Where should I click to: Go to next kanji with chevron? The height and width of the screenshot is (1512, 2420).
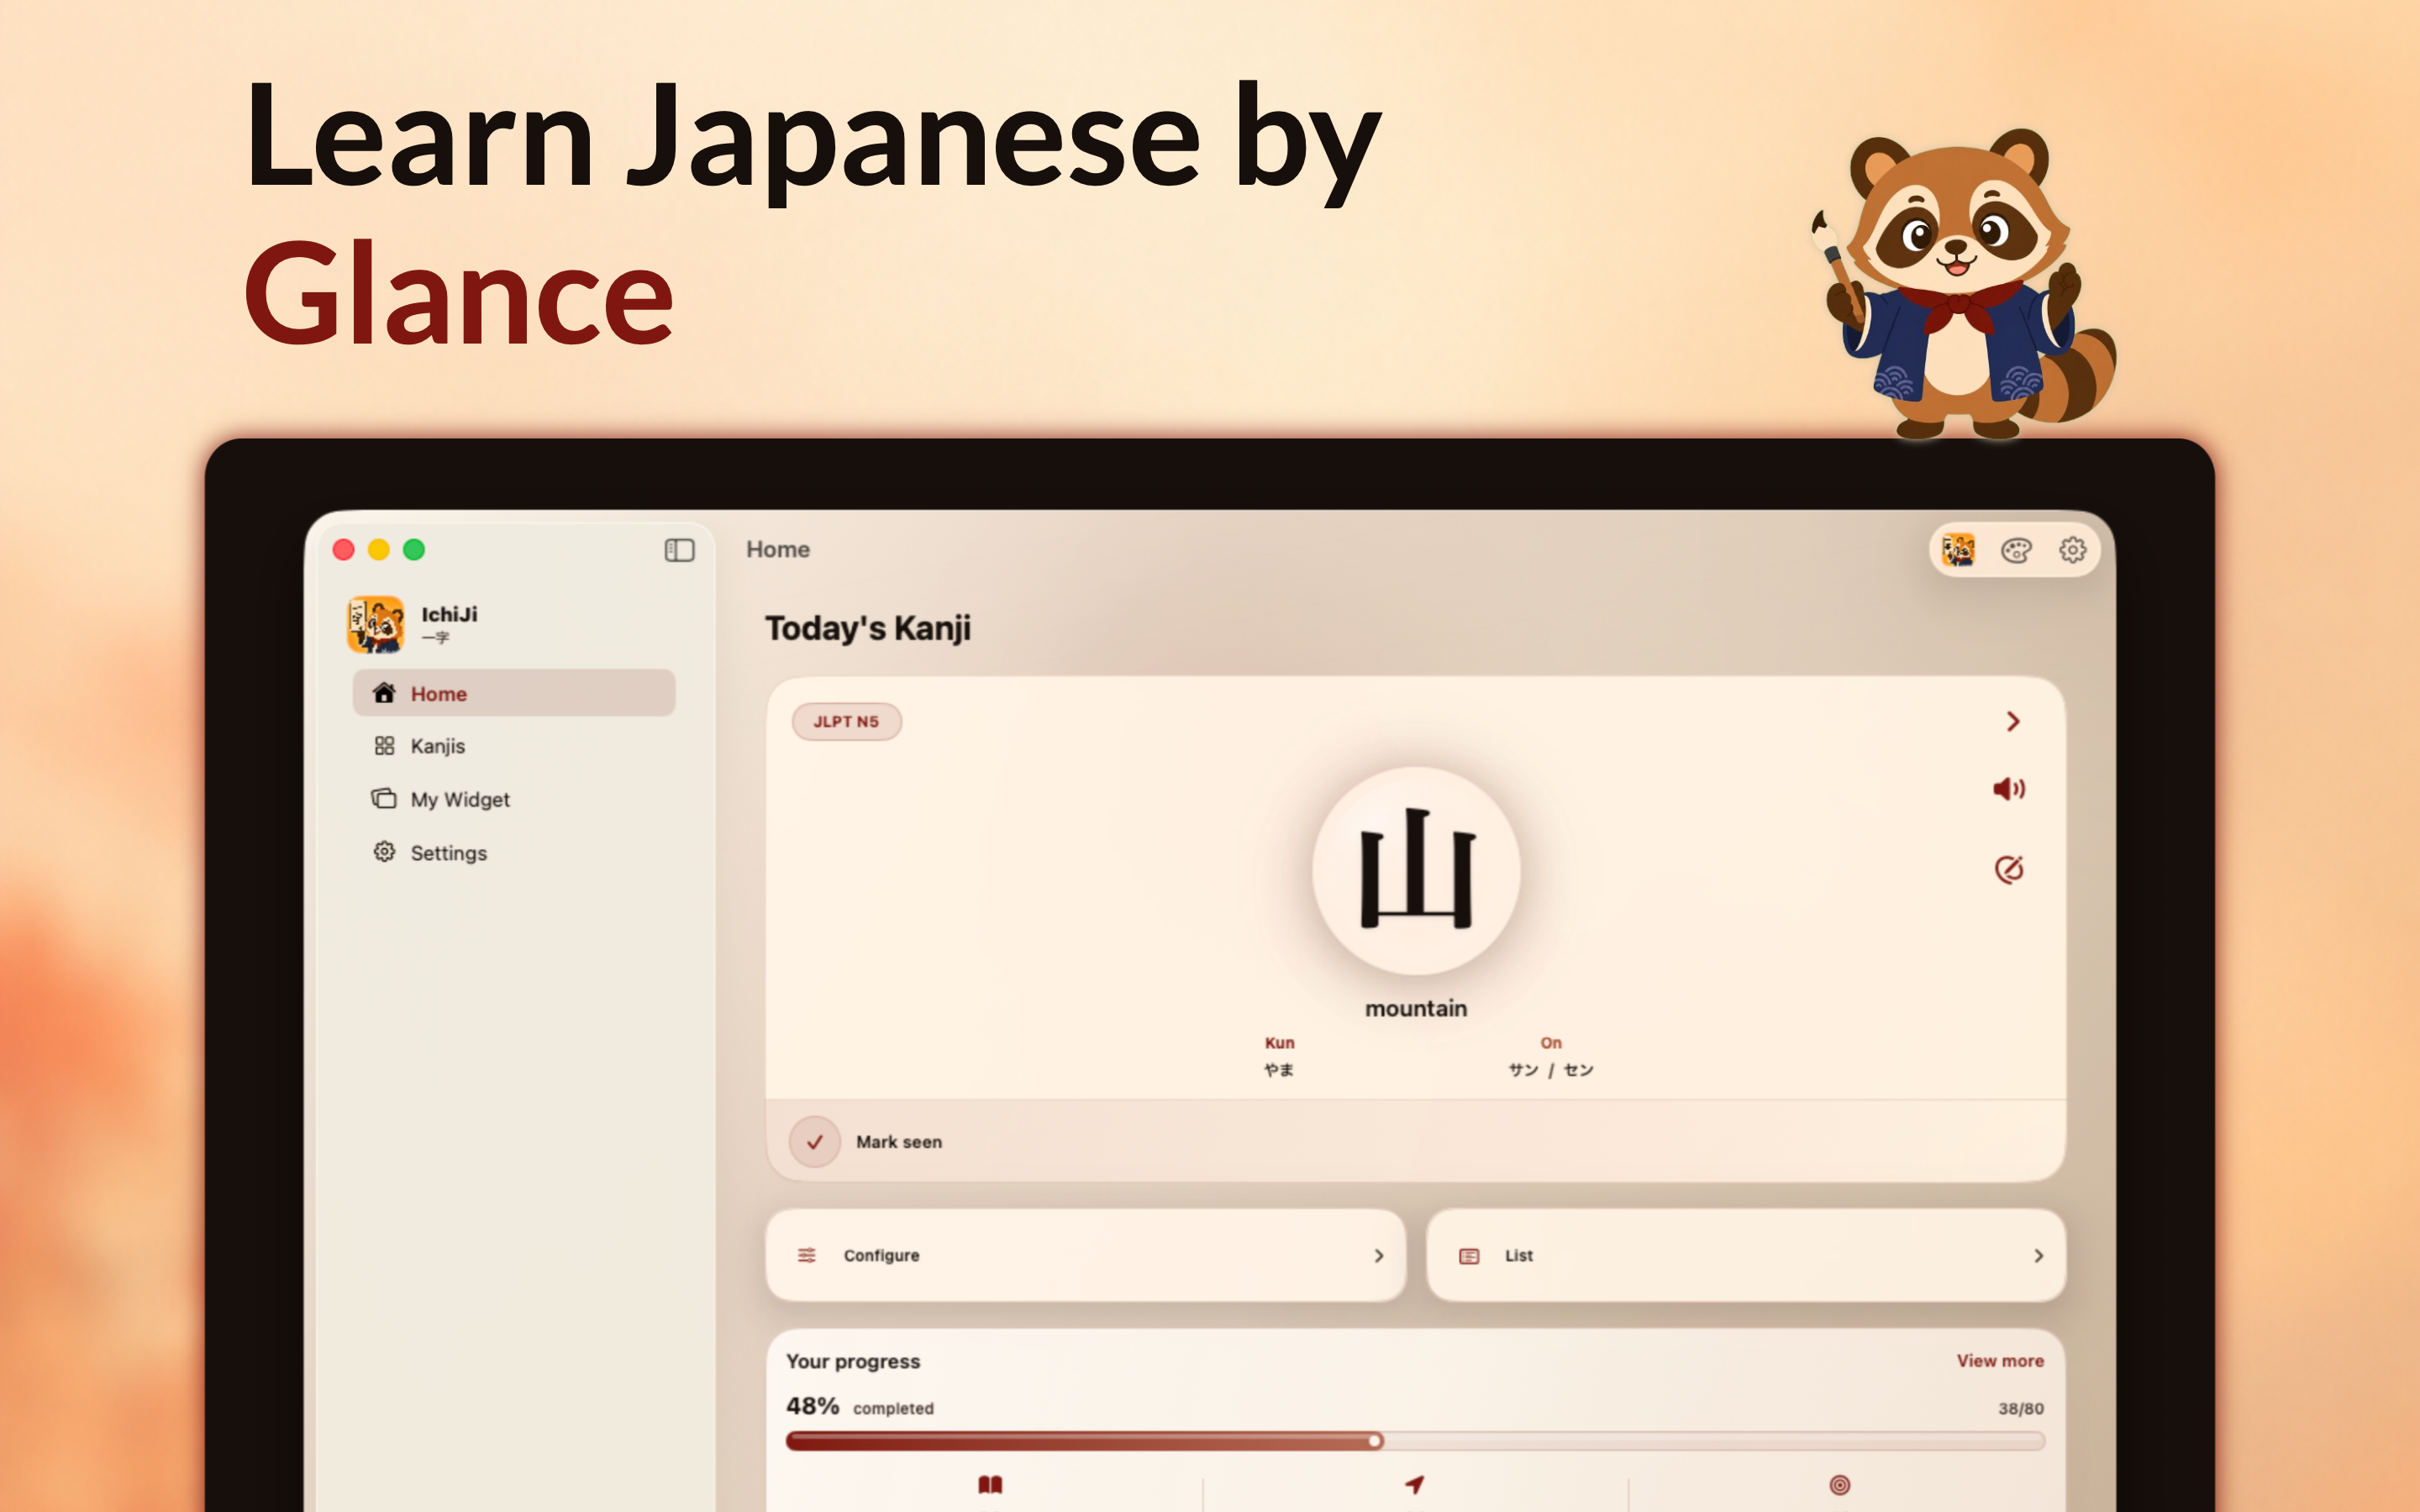[x=2013, y=721]
